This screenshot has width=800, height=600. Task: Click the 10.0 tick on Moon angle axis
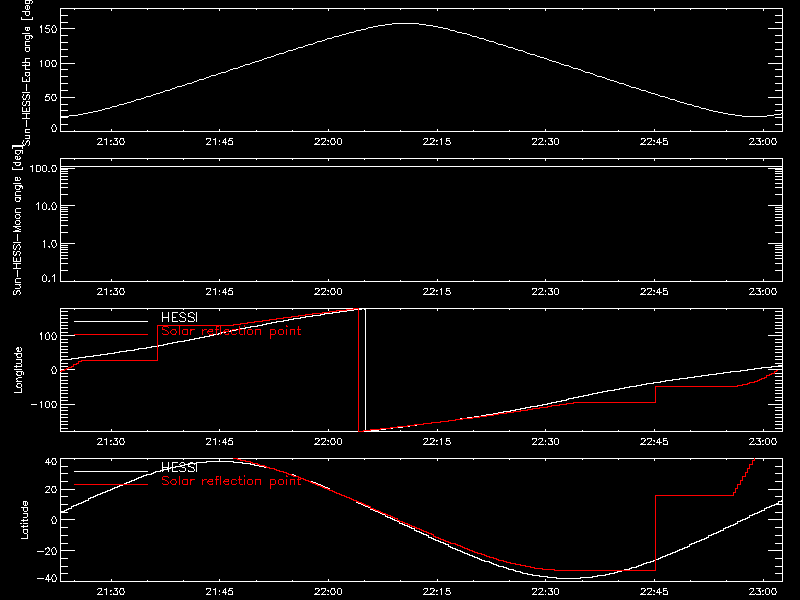[46, 206]
